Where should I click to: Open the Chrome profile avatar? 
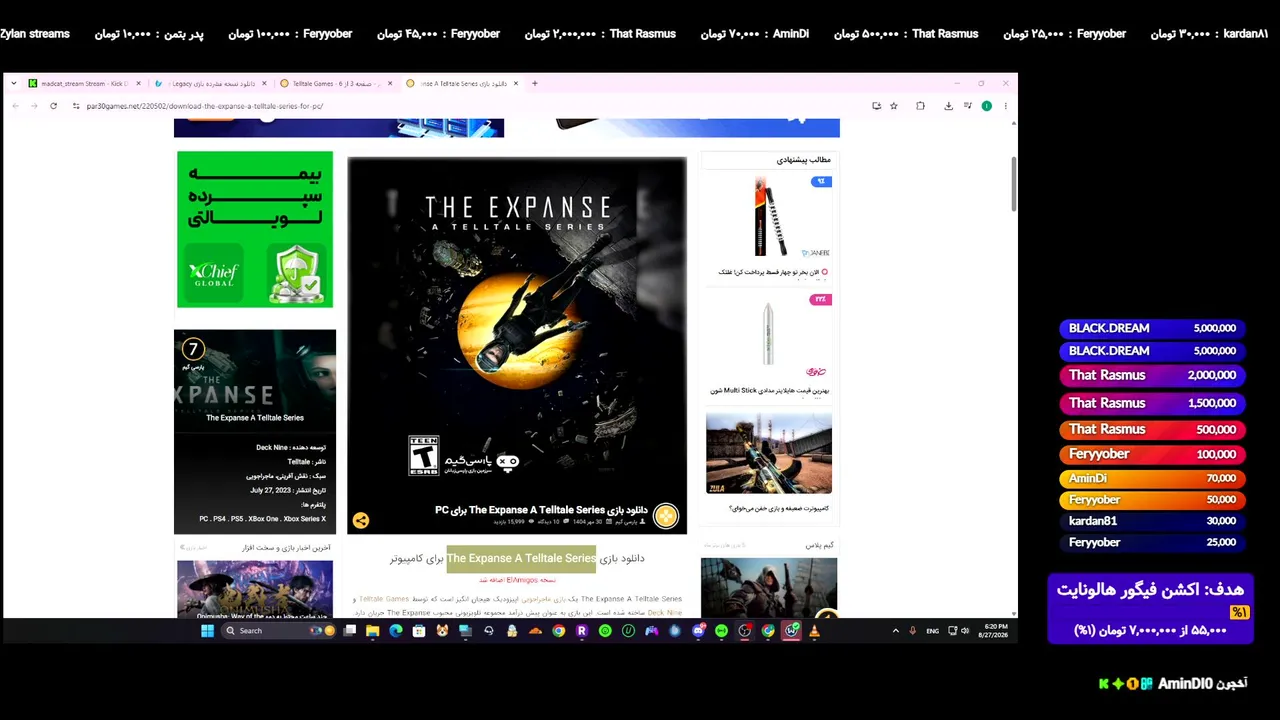click(x=987, y=106)
